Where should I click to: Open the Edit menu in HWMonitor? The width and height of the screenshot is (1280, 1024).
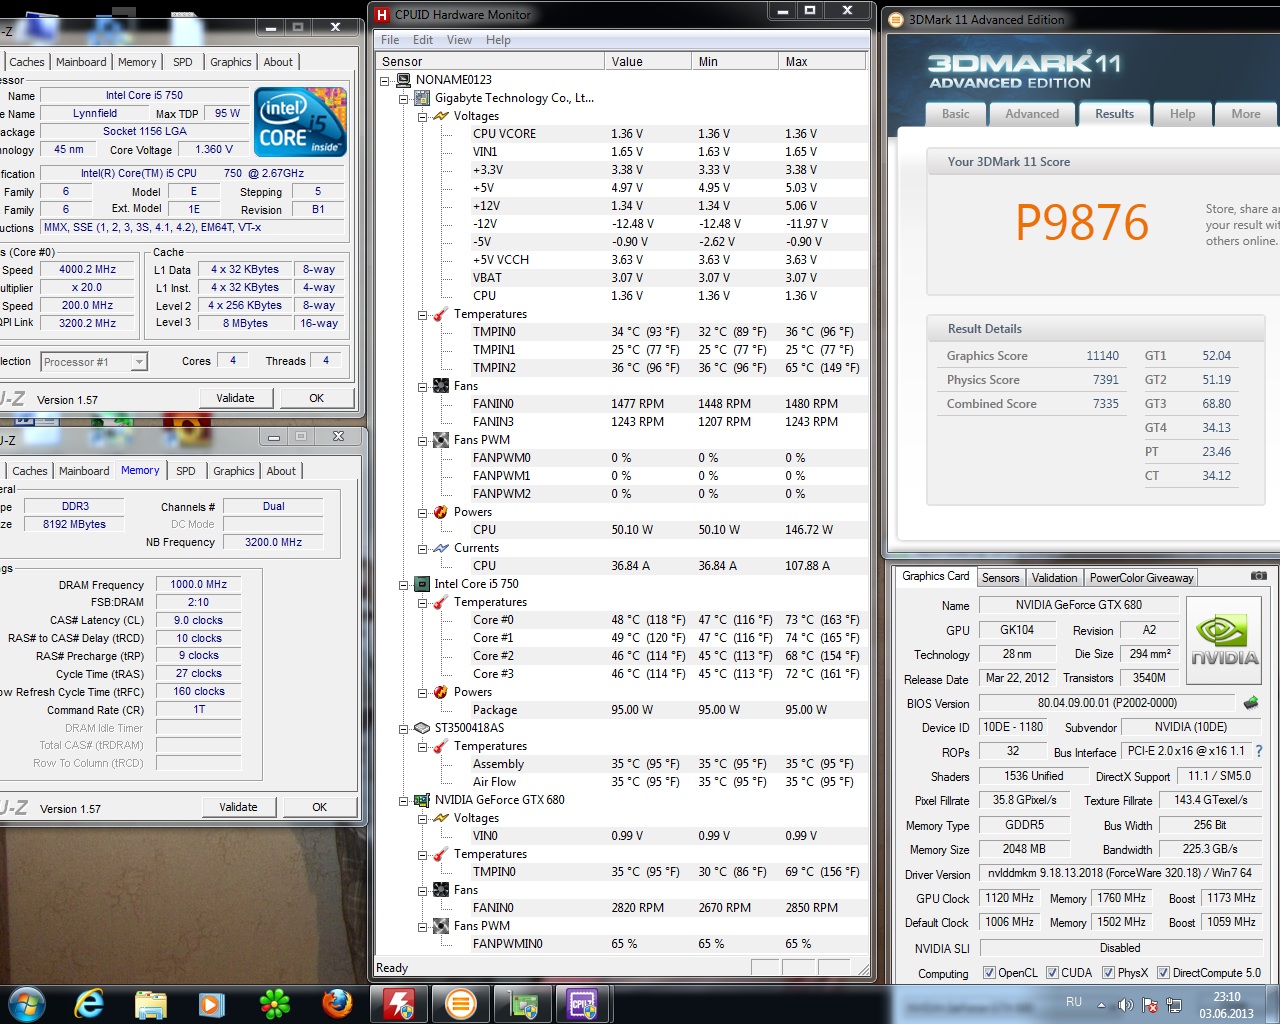[423, 40]
